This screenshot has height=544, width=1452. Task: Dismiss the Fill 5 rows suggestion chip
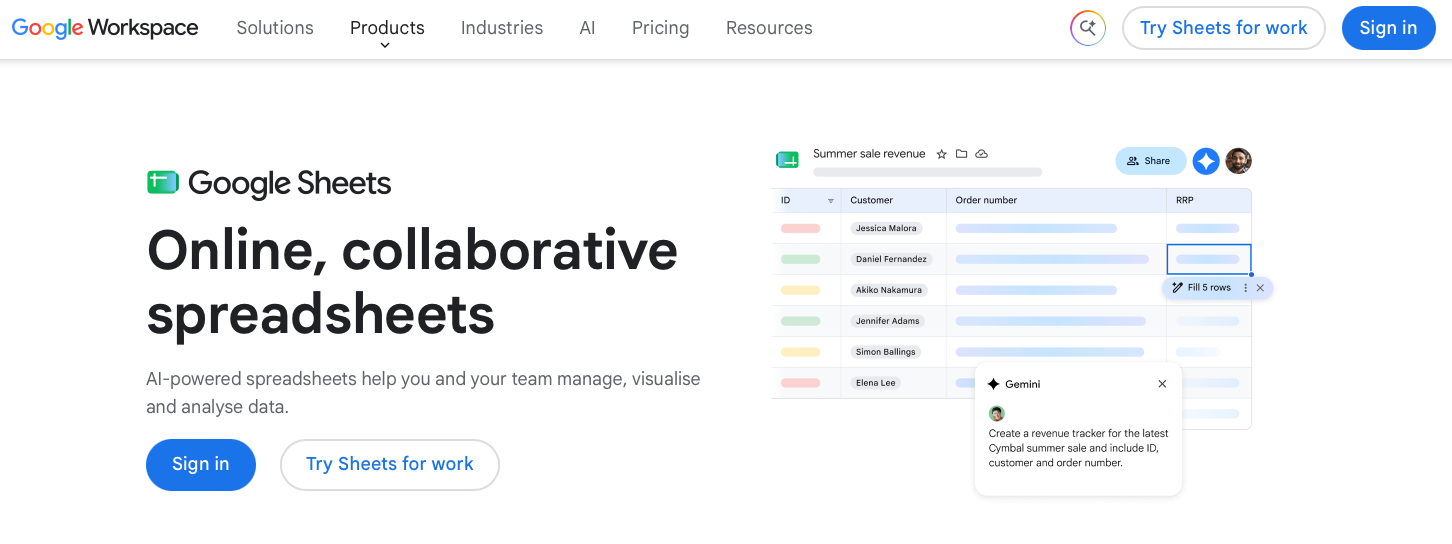(x=1260, y=288)
